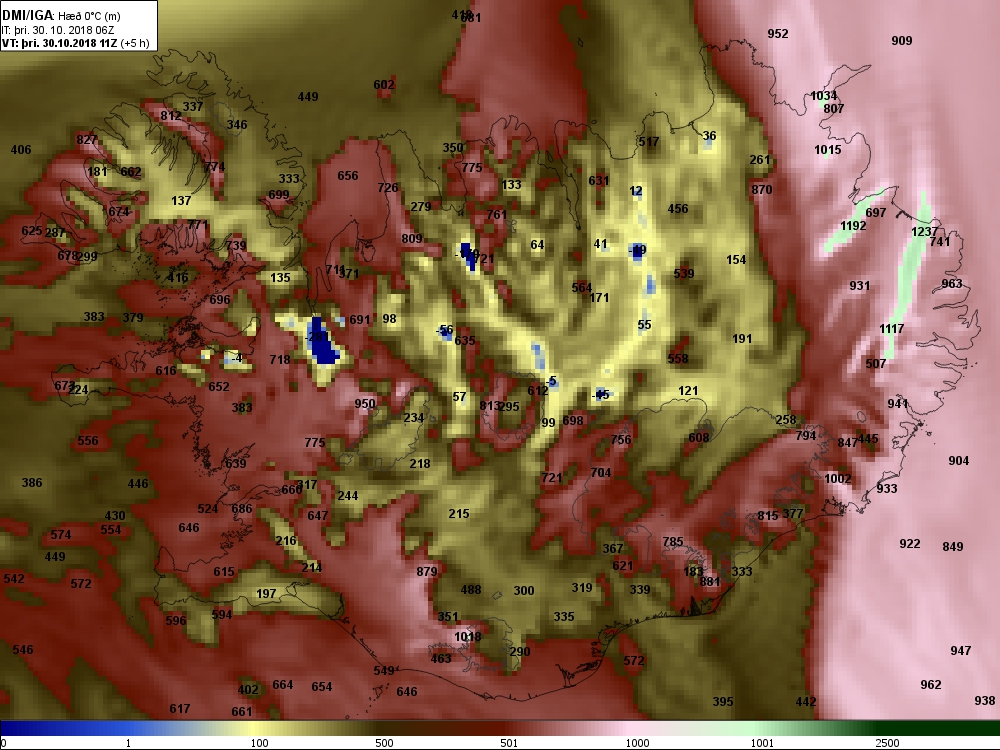Click the map value 950
The width and height of the screenshot is (1000, 750).
pyautogui.click(x=365, y=404)
